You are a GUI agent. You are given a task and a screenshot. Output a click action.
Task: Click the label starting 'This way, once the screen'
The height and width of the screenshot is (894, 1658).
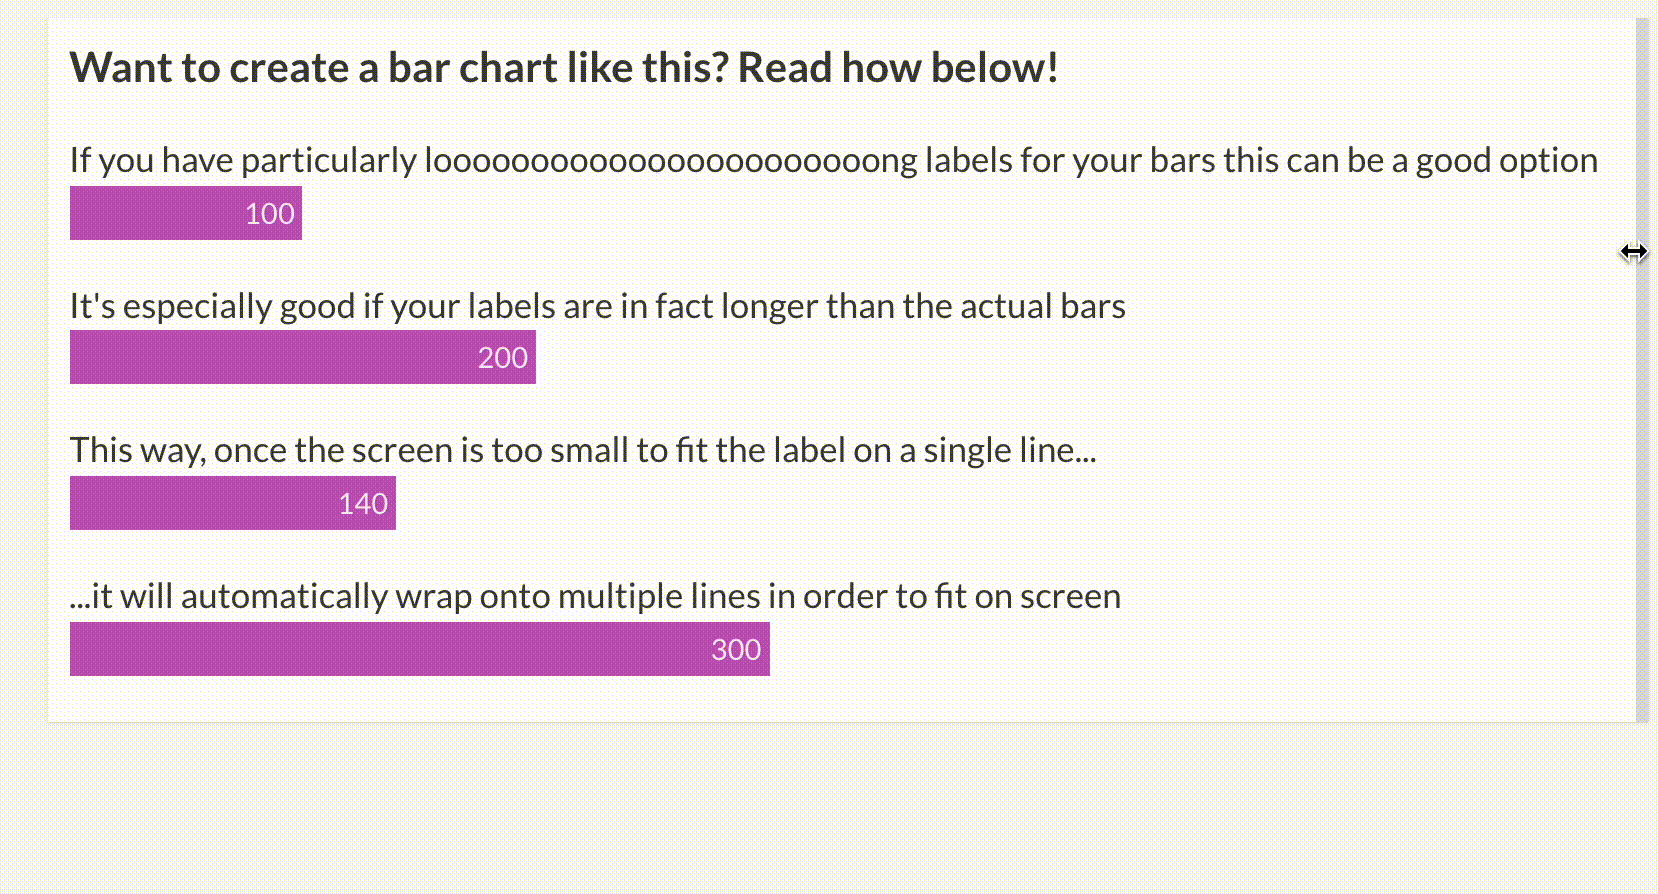click(x=583, y=451)
